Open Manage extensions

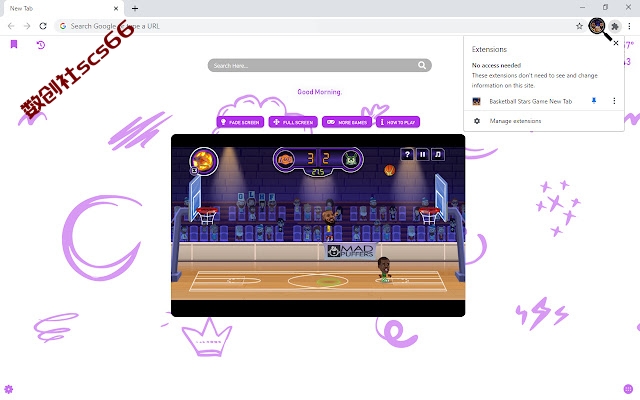(515, 121)
